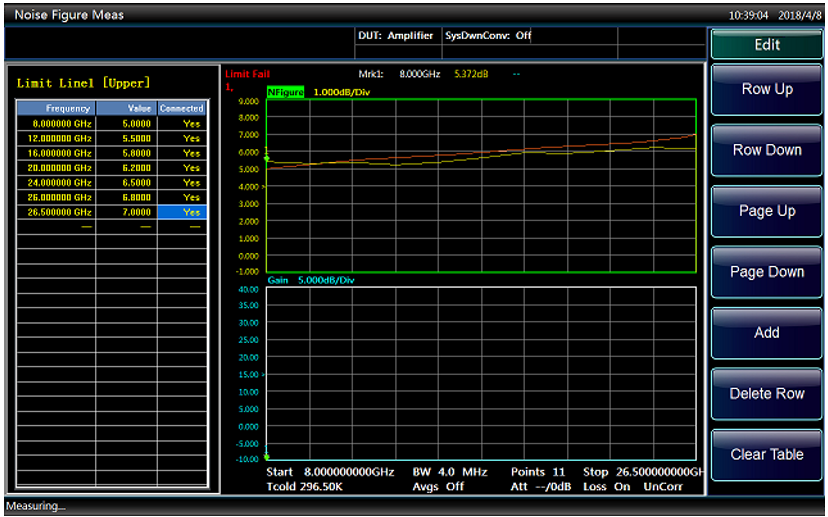Toggle Connected 'Yes' for 8 GHz row
The height and width of the screenshot is (517, 828).
(182, 123)
